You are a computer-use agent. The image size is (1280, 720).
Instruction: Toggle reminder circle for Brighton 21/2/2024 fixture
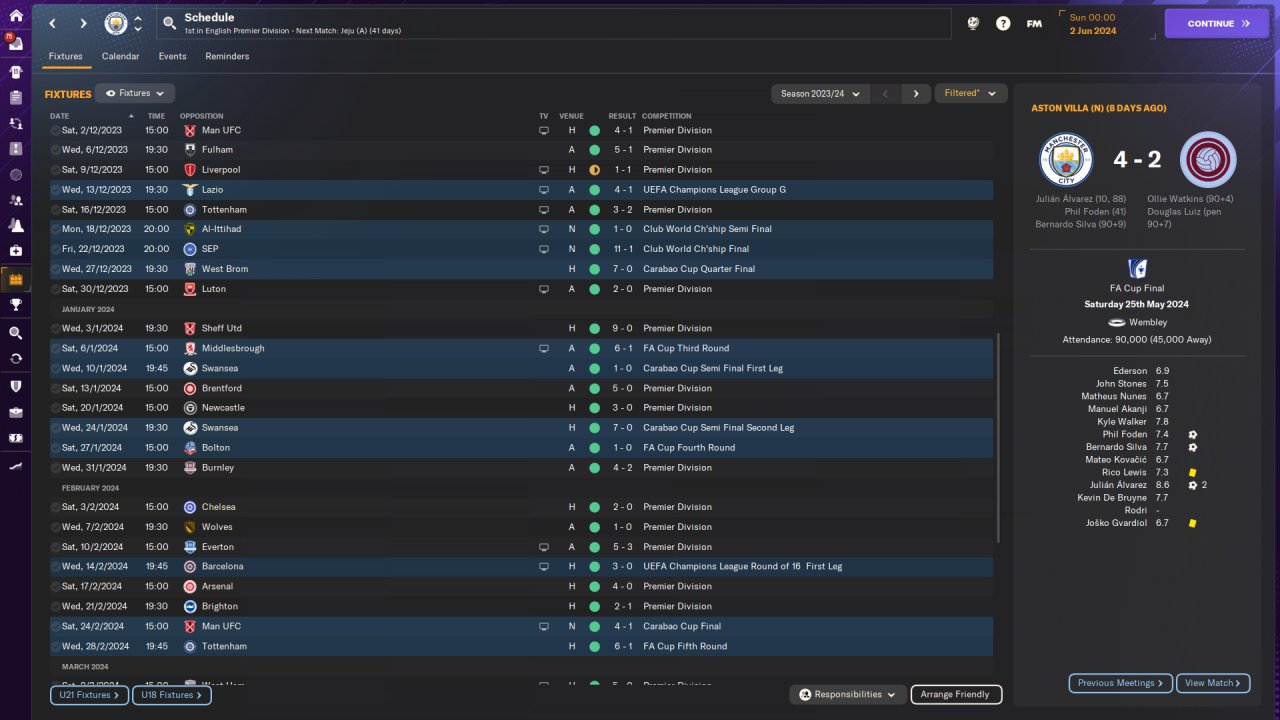55,606
